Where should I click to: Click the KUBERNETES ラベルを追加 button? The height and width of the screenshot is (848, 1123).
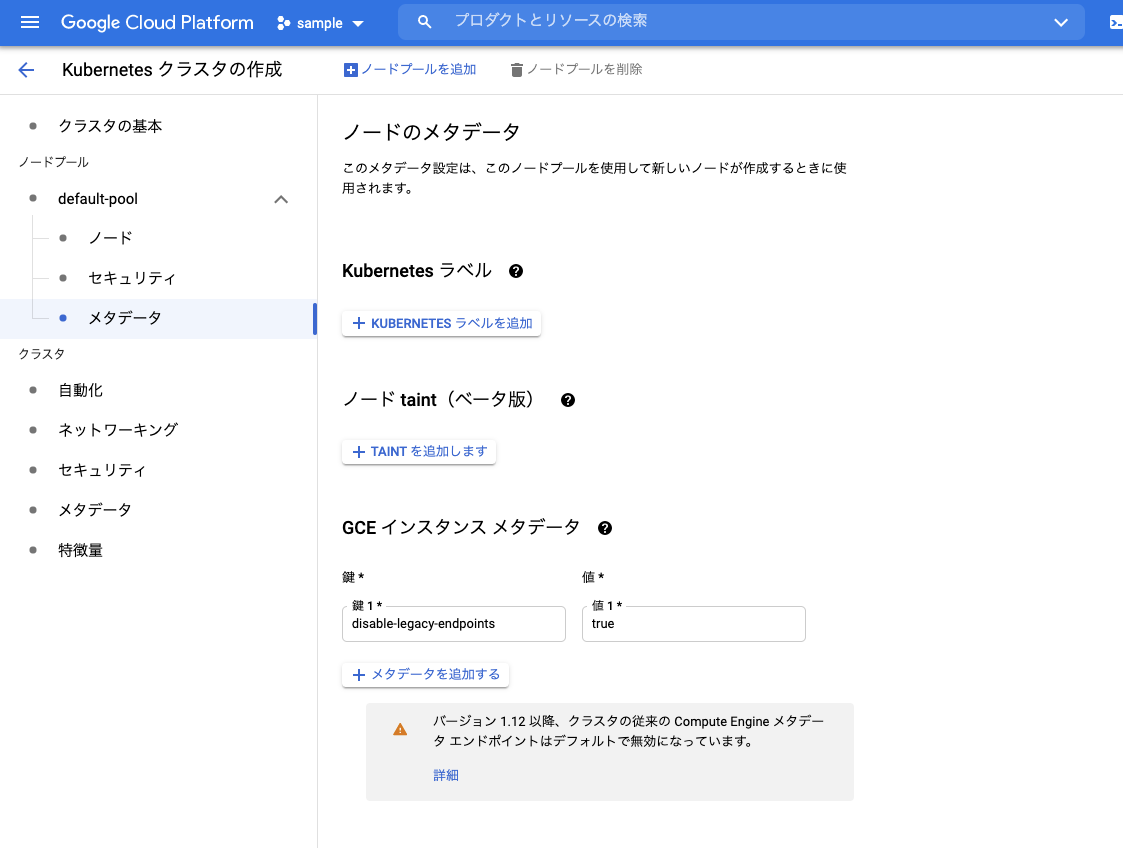[441, 323]
